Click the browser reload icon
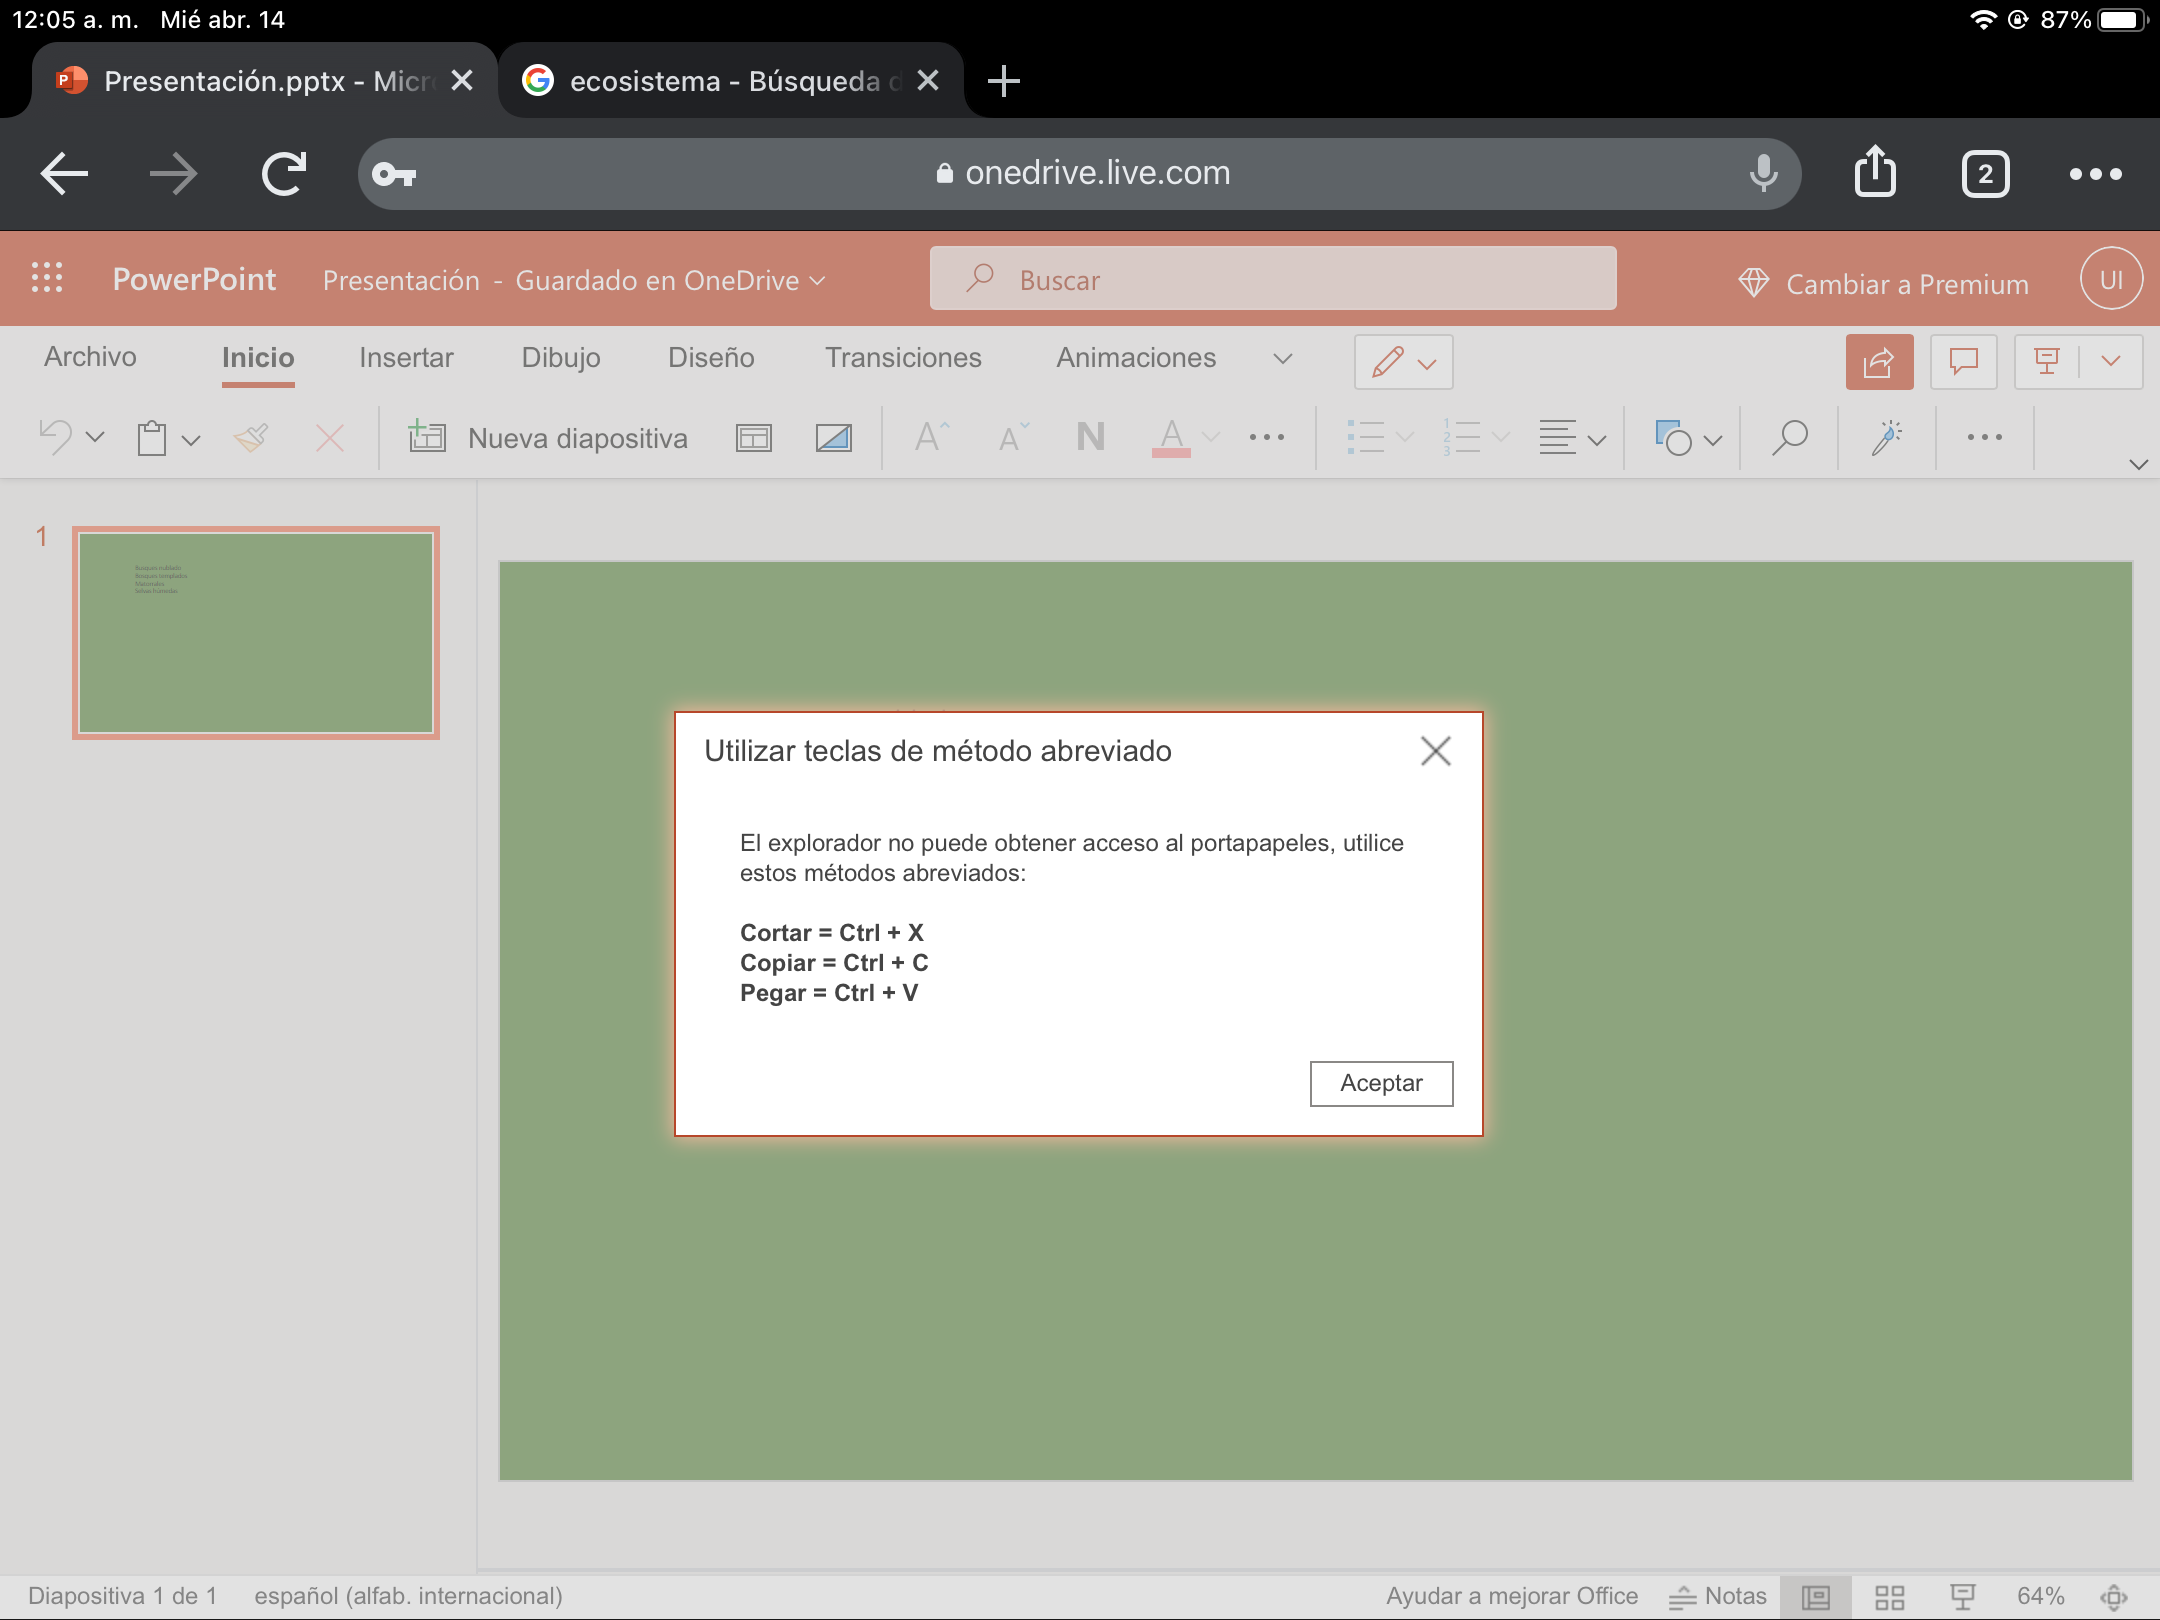2160x1620 pixels. (284, 174)
